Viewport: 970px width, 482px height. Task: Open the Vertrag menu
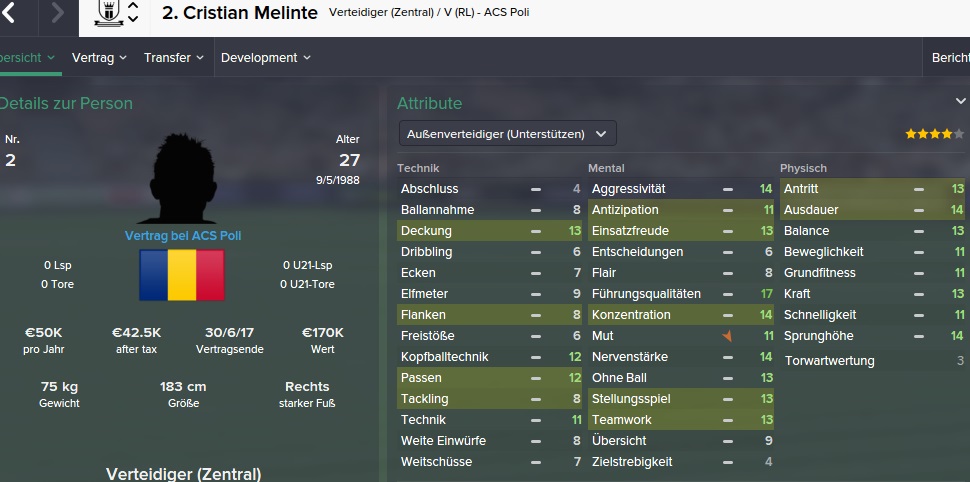coord(99,58)
